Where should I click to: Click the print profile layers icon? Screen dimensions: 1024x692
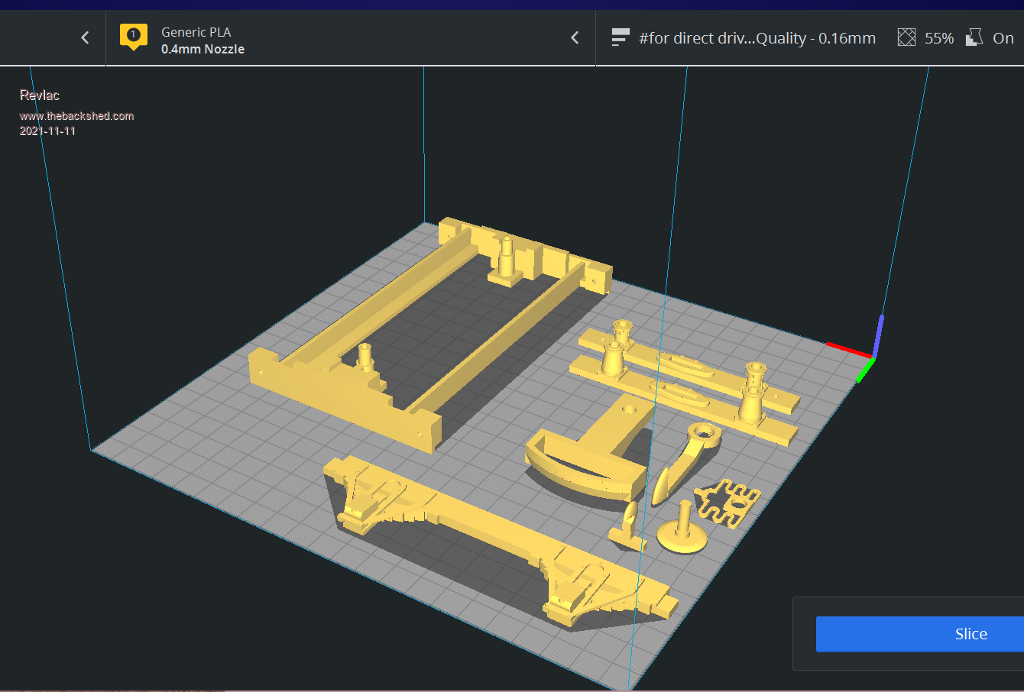tap(619, 38)
